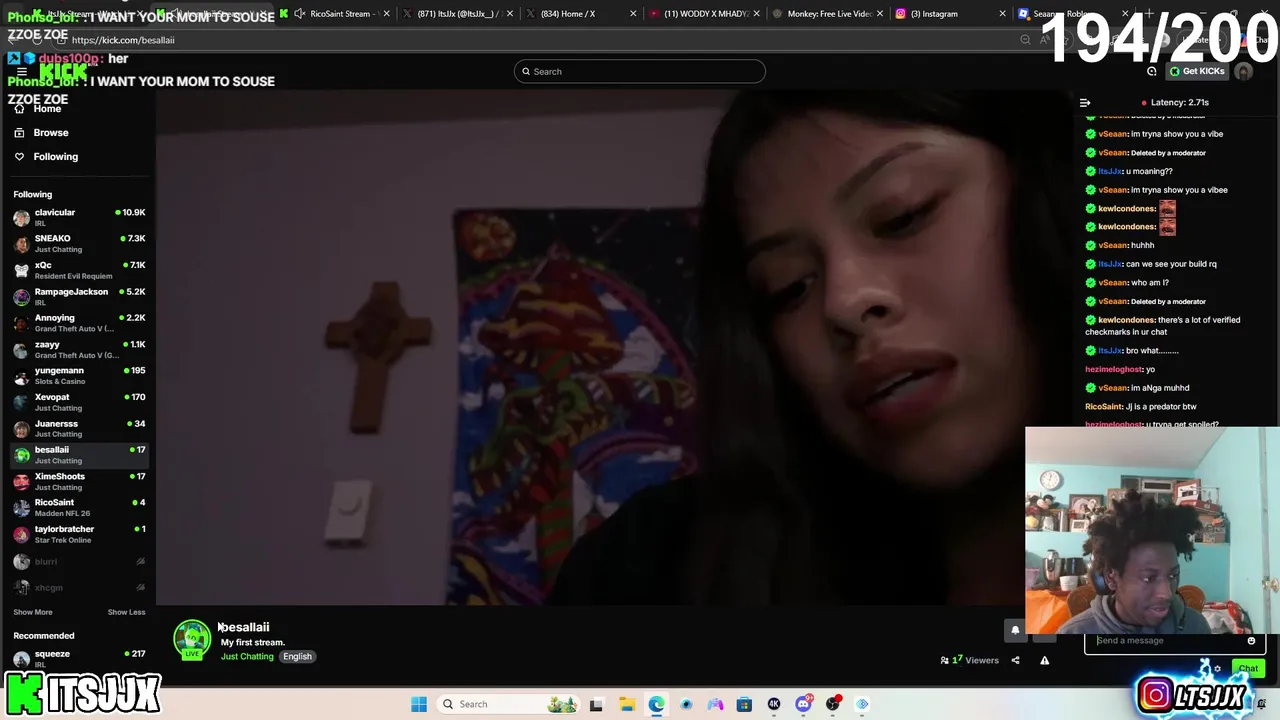Viewport: 1280px width, 720px height.
Task: Open the emoji picker in chat input
Action: (1251, 641)
